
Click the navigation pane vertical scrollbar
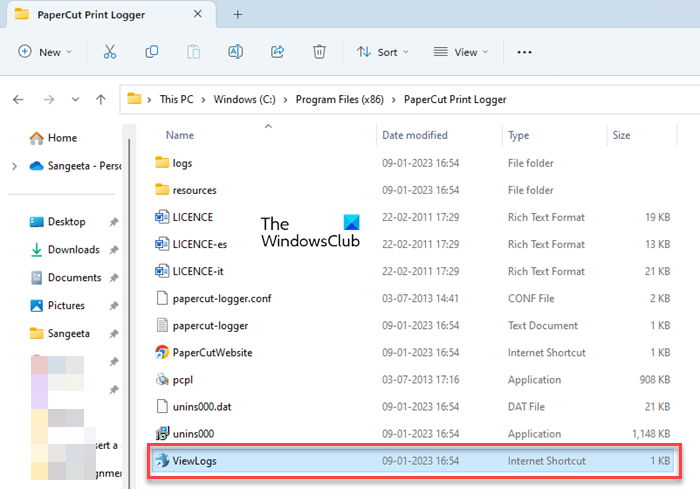point(129,313)
